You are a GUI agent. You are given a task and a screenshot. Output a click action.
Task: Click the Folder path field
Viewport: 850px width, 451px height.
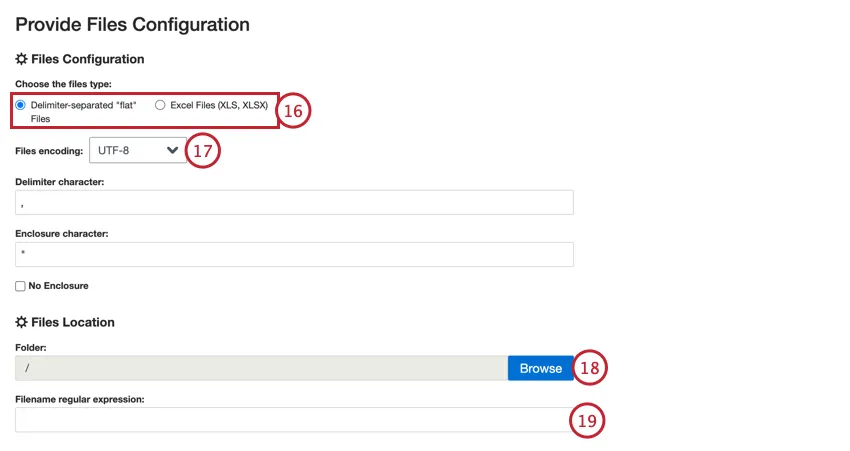[261, 368]
